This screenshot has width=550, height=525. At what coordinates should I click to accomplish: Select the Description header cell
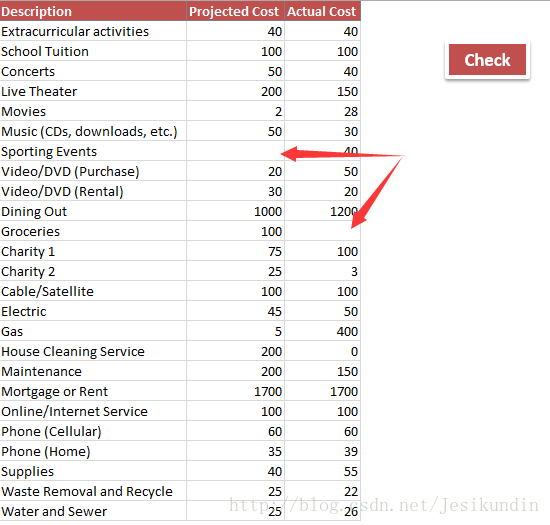(93, 11)
